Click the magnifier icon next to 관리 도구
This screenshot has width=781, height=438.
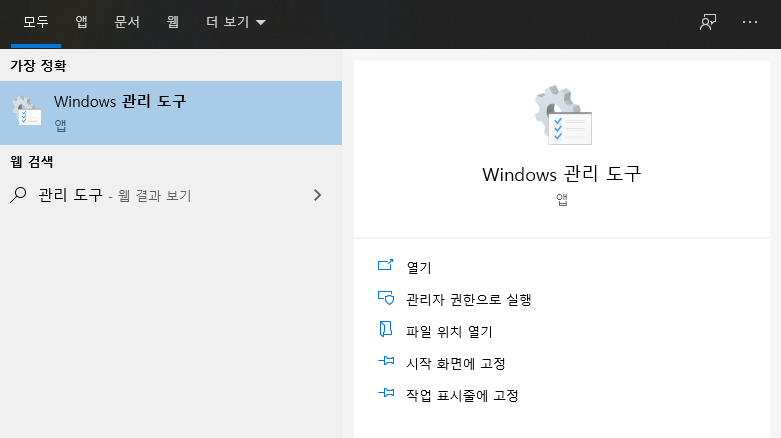click(x=18, y=195)
